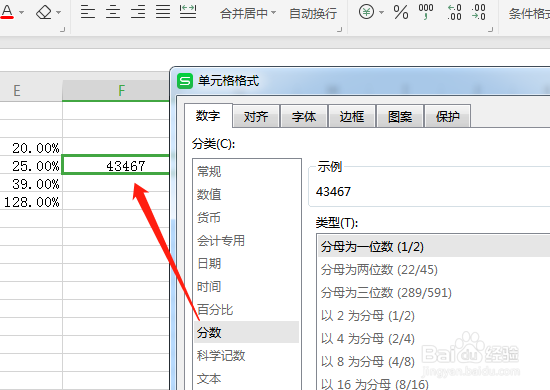Switch to 数字 tab
Image resolution: width=550 pixels, height=390 pixels.
pos(208,115)
